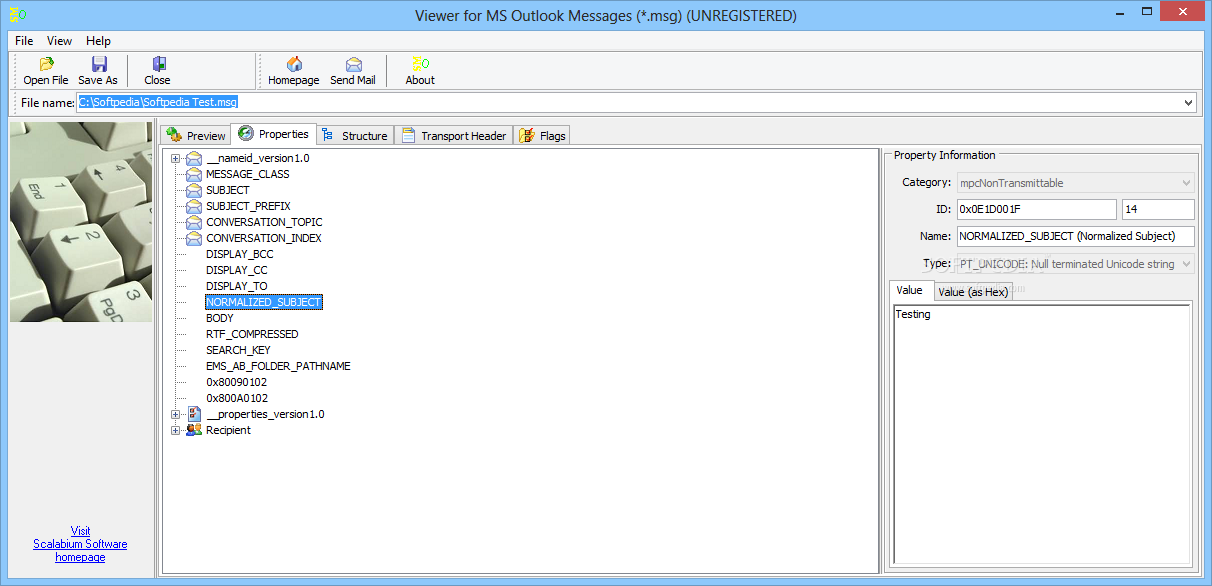
Task: Open the File menu
Action: pyautogui.click(x=24, y=41)
